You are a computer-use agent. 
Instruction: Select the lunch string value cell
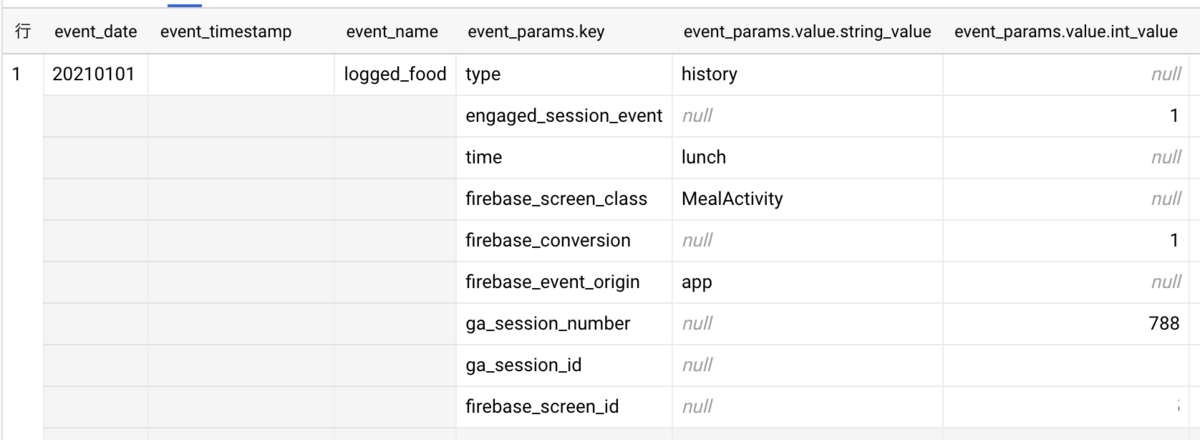pyautogui.click(x=807, y=157)
